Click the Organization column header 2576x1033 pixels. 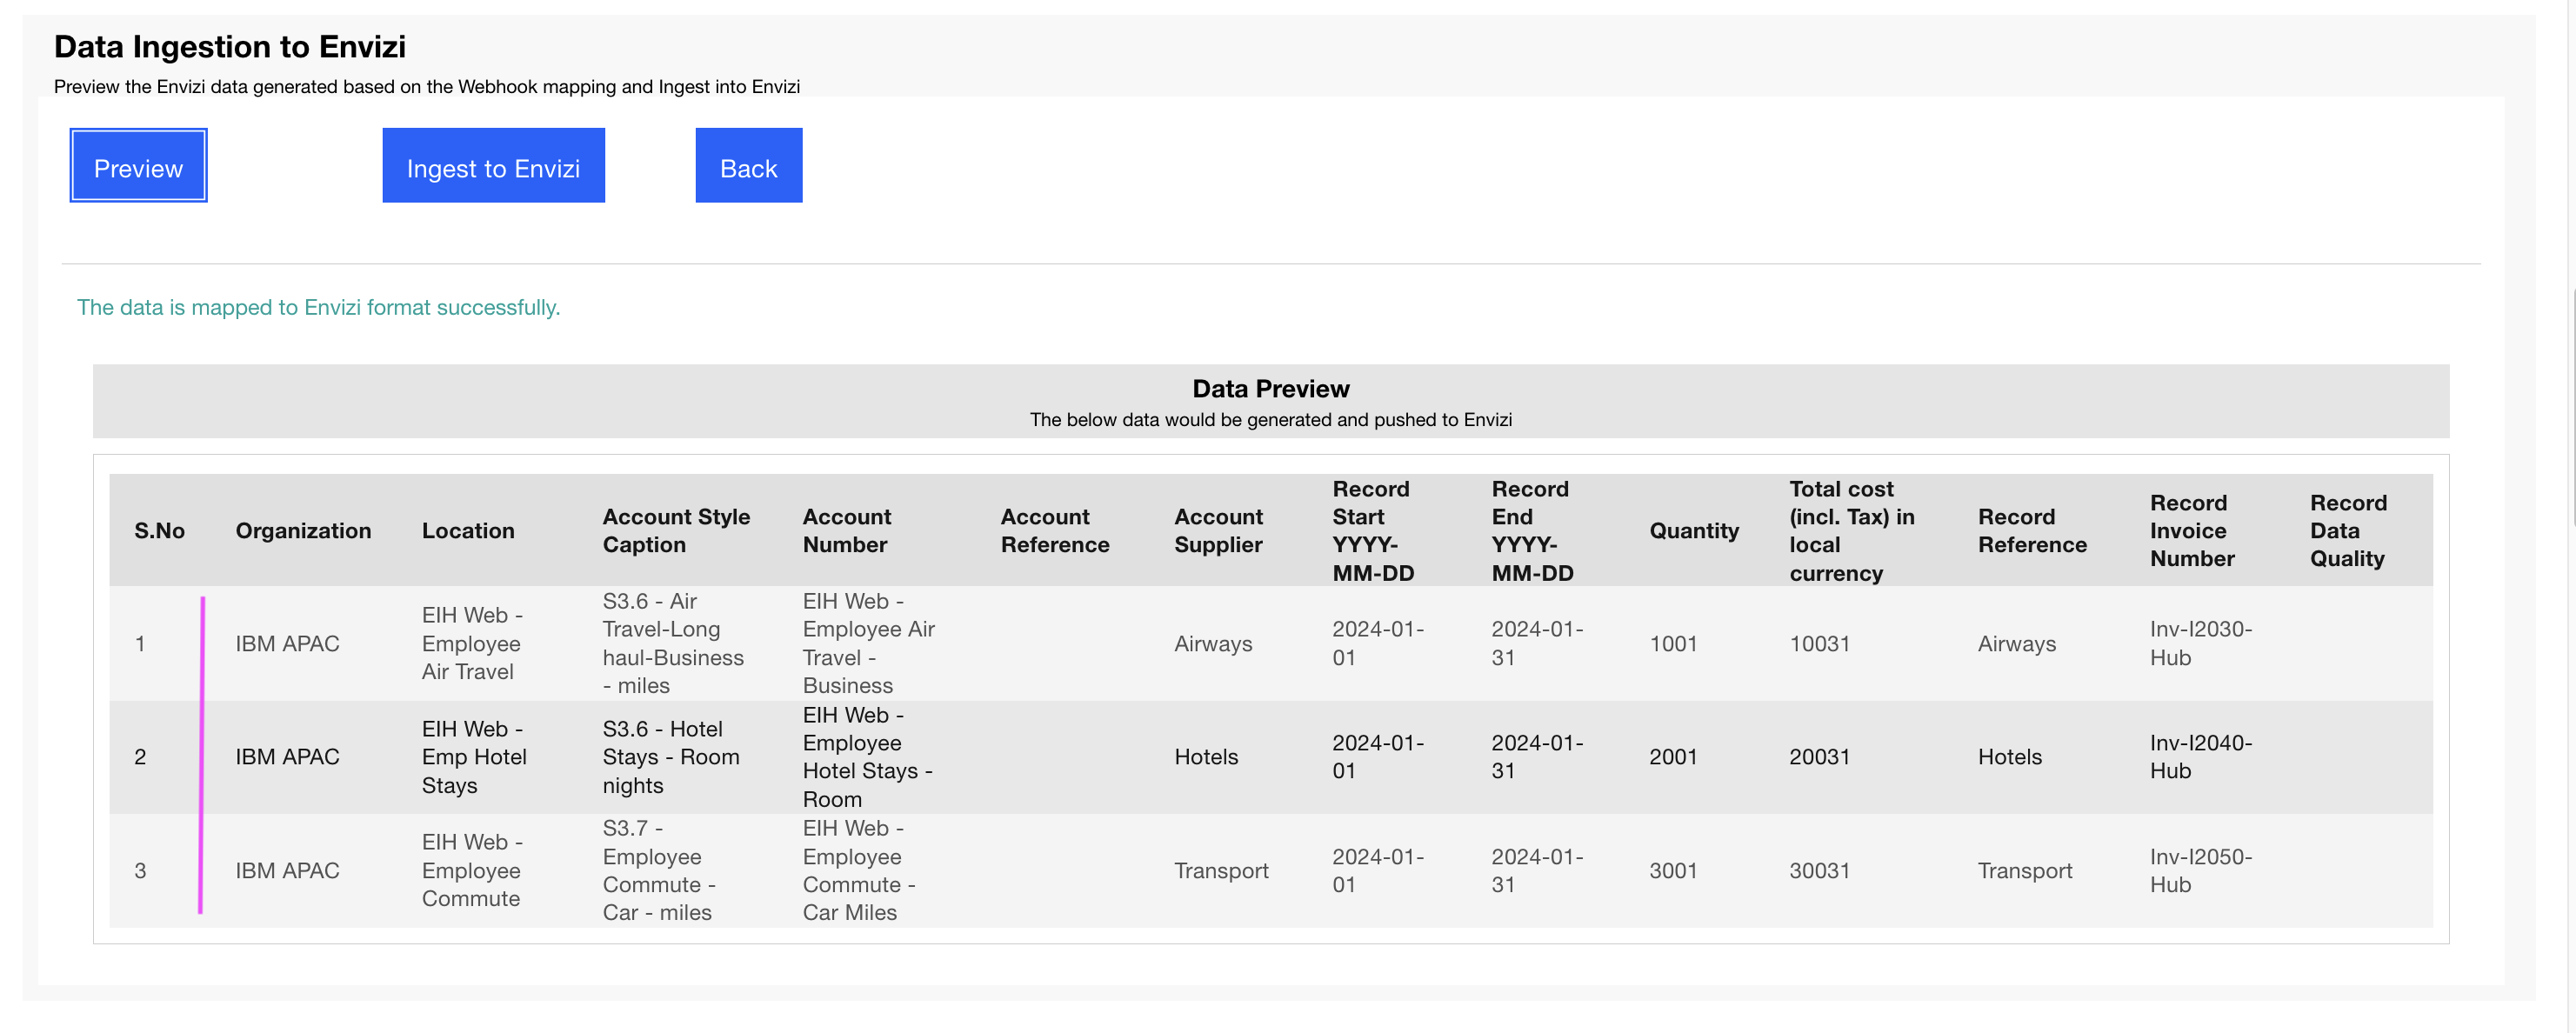302,530
